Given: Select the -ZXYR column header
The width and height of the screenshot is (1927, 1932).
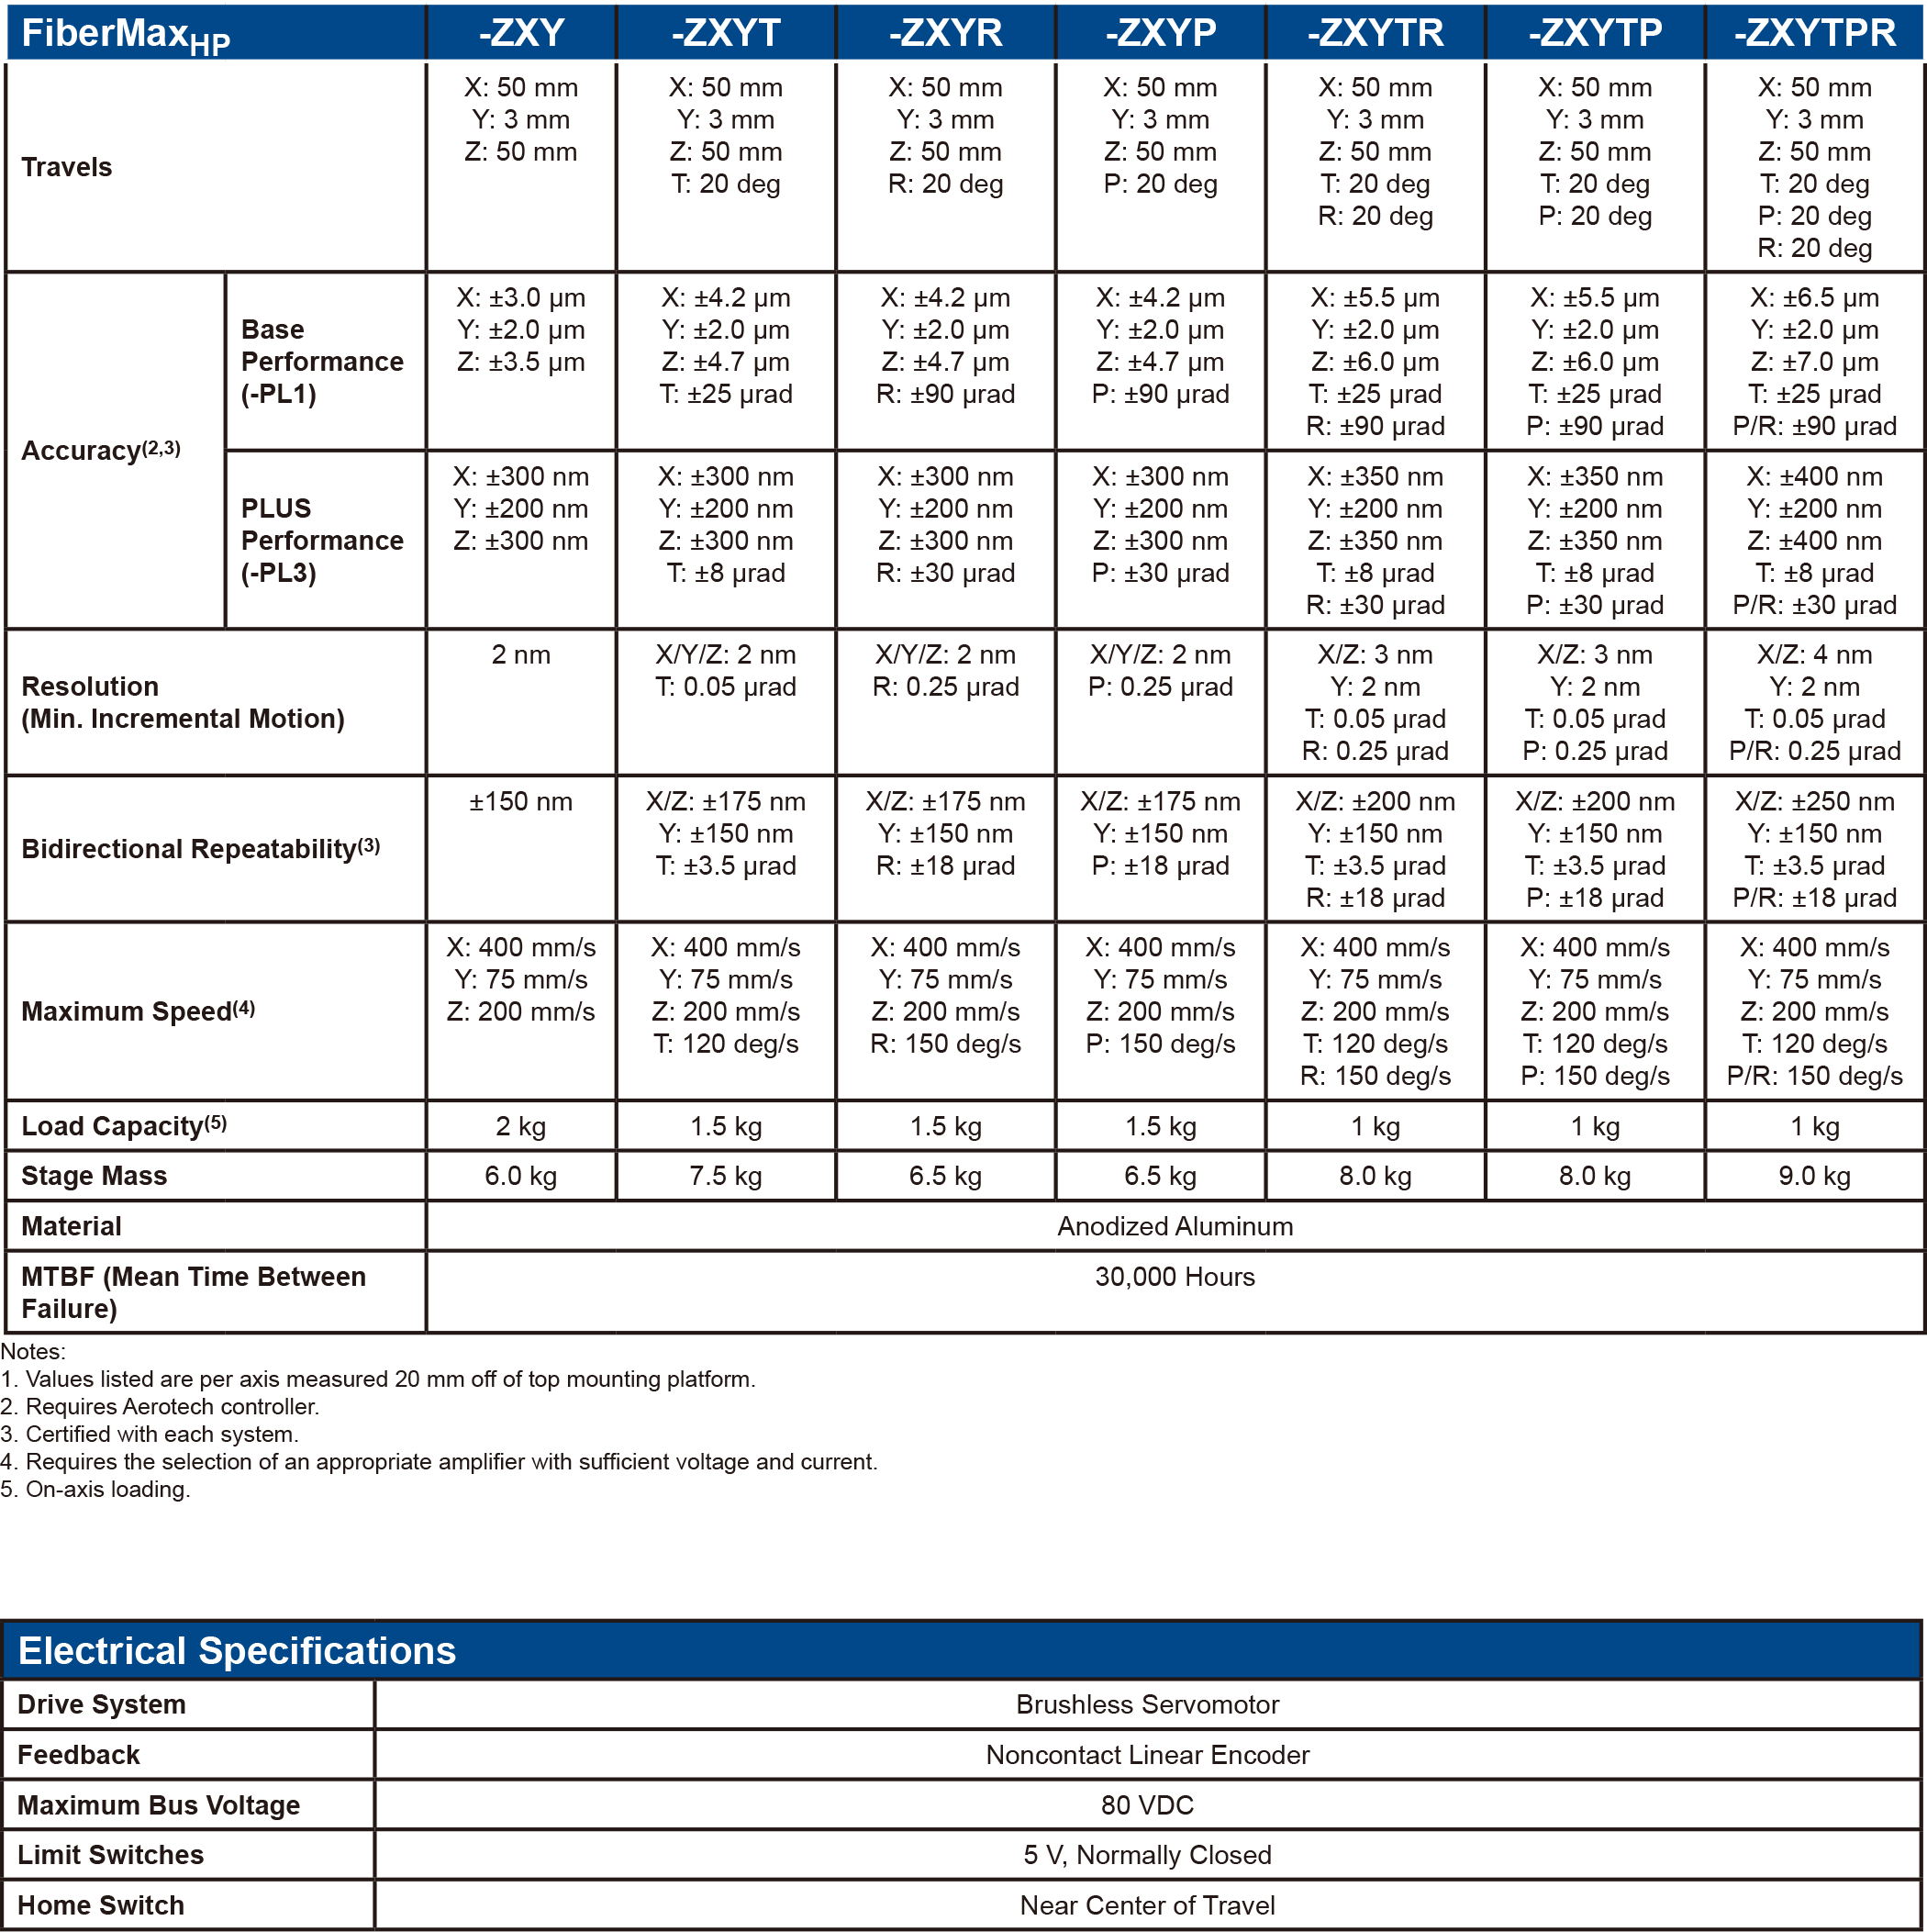Looking at the screenshot, I should [x=945, y=33].
